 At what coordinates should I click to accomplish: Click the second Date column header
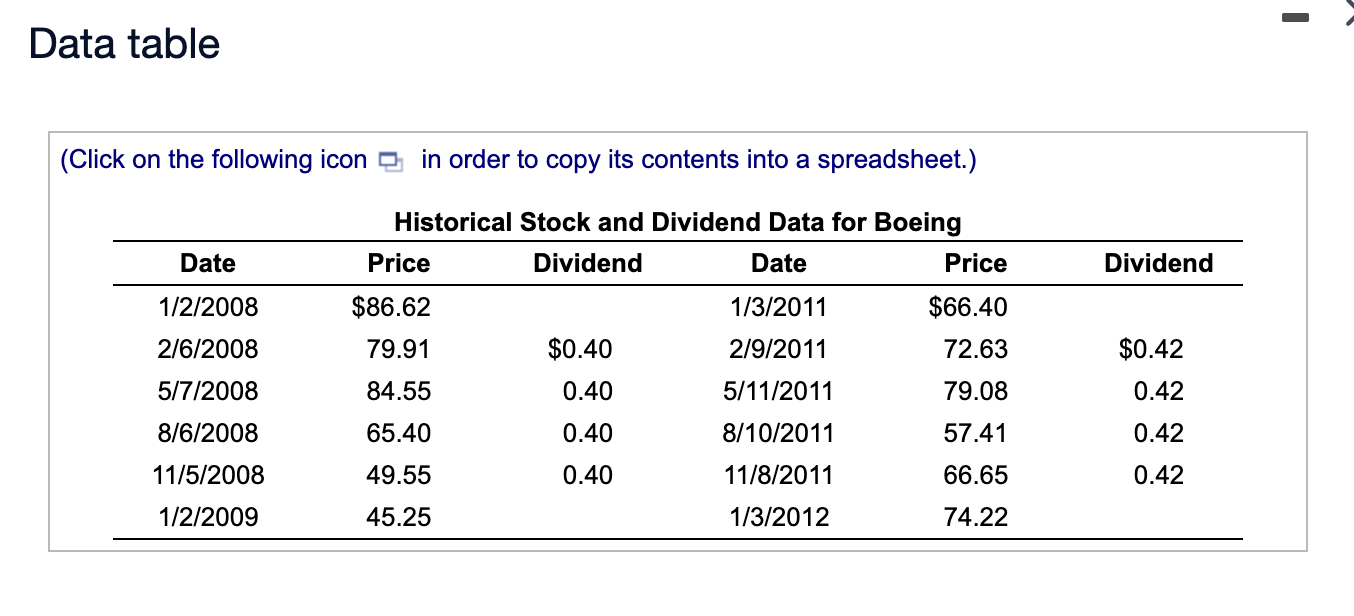[x=778, y=263]
